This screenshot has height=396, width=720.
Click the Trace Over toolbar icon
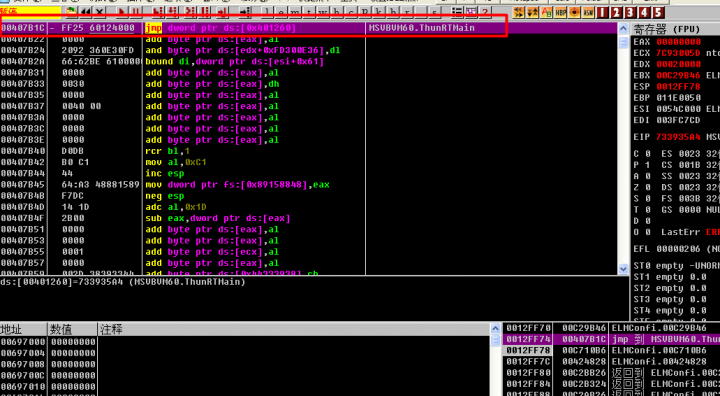pyautogui.click(x=205, y=11)
